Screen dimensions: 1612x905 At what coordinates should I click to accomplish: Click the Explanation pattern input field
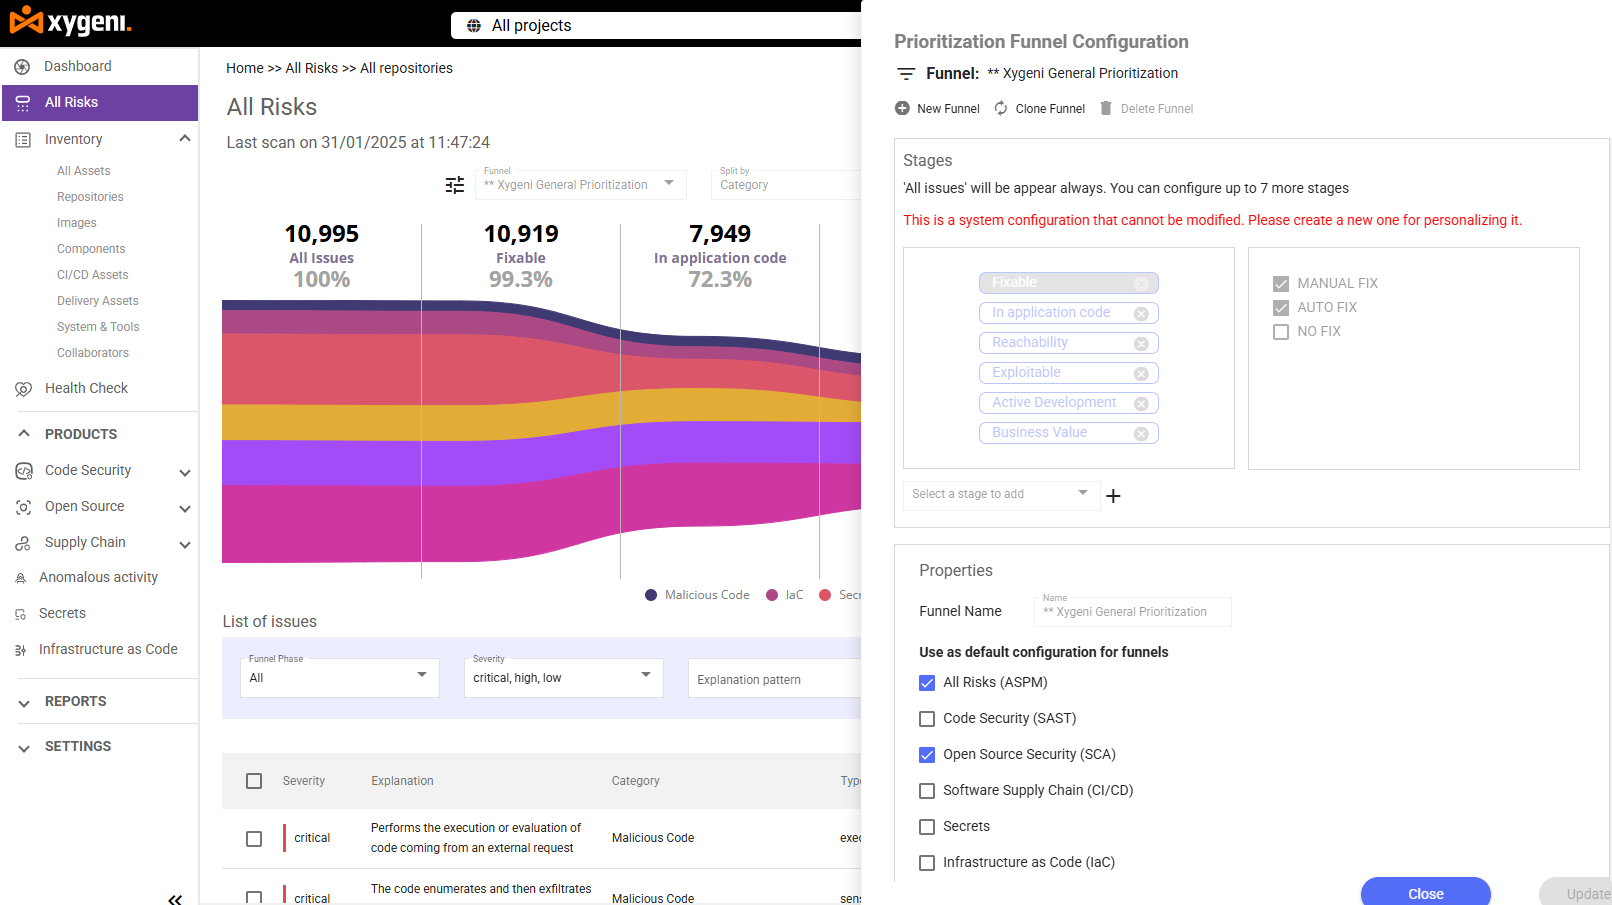[774, 678]
